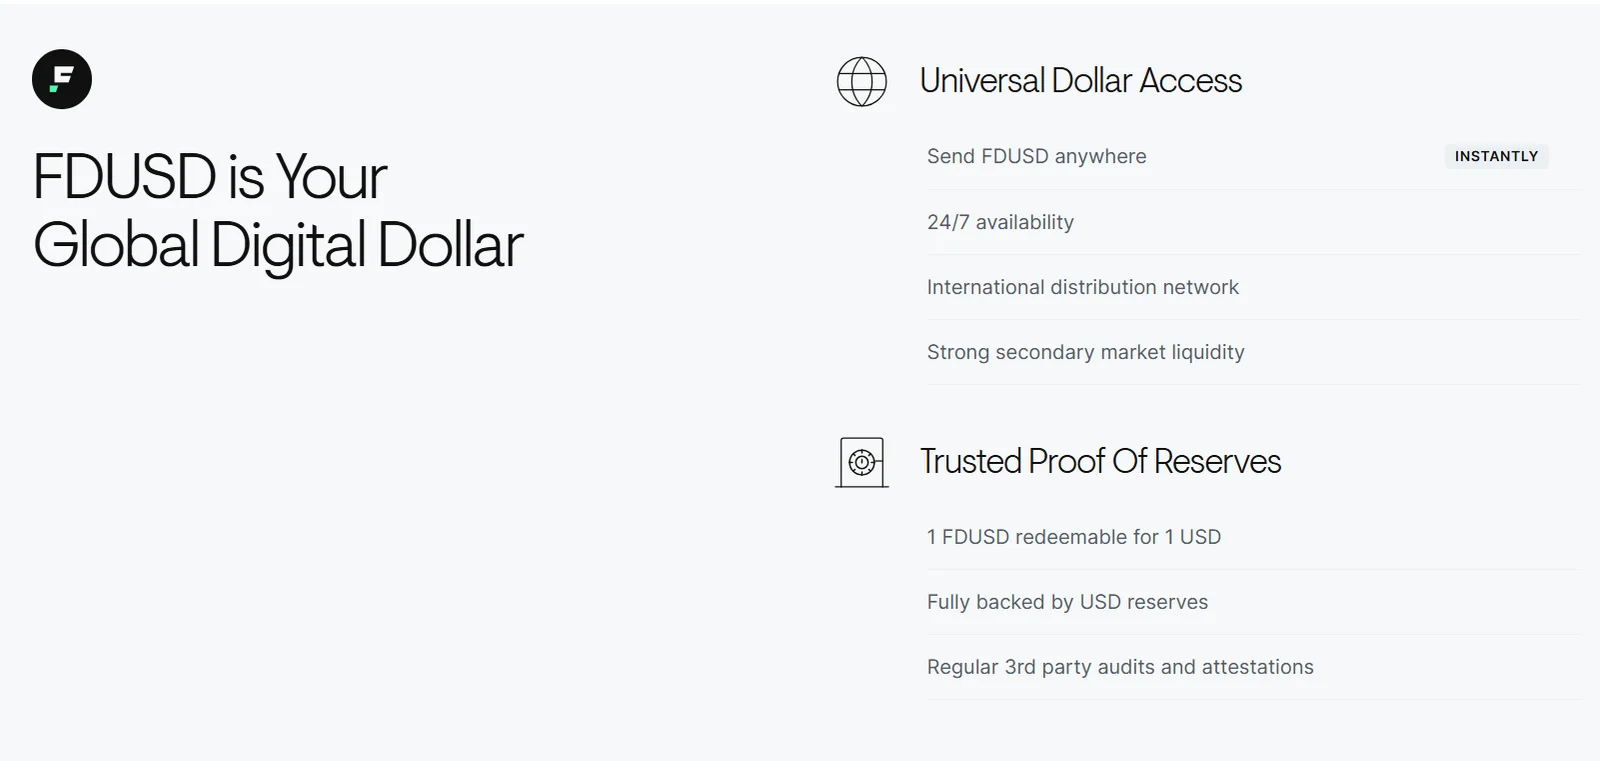Click "Fully backed by USD reserves" item
1600x761 pixels.
pyautogui.click(x=1067, y=602)
